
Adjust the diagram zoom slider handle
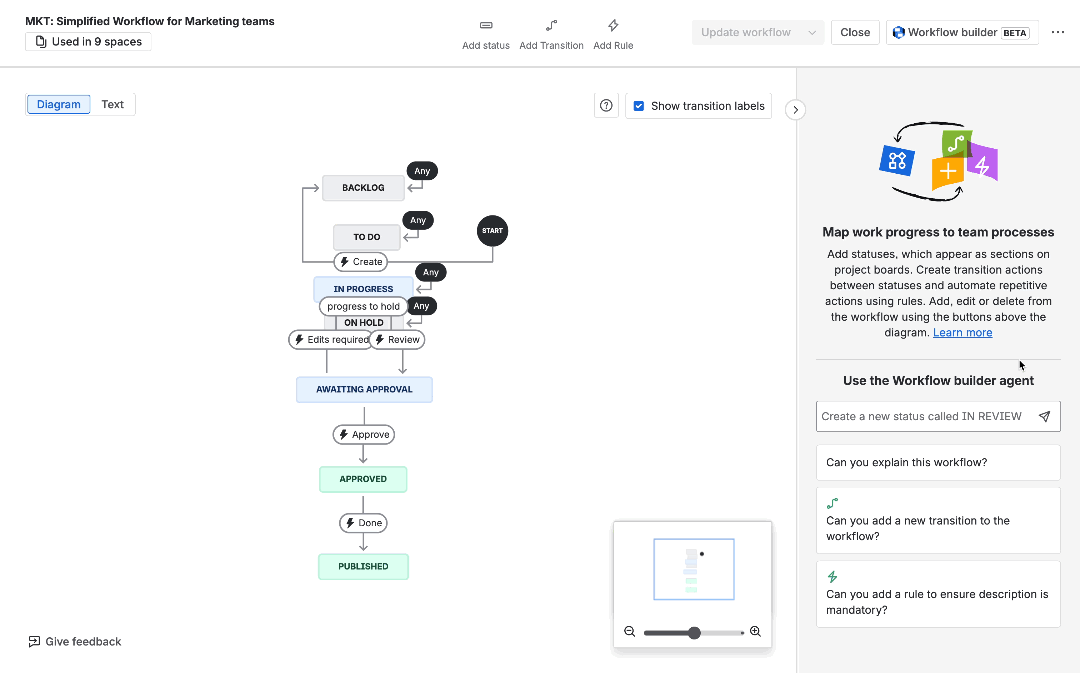(x=694, y=632)
